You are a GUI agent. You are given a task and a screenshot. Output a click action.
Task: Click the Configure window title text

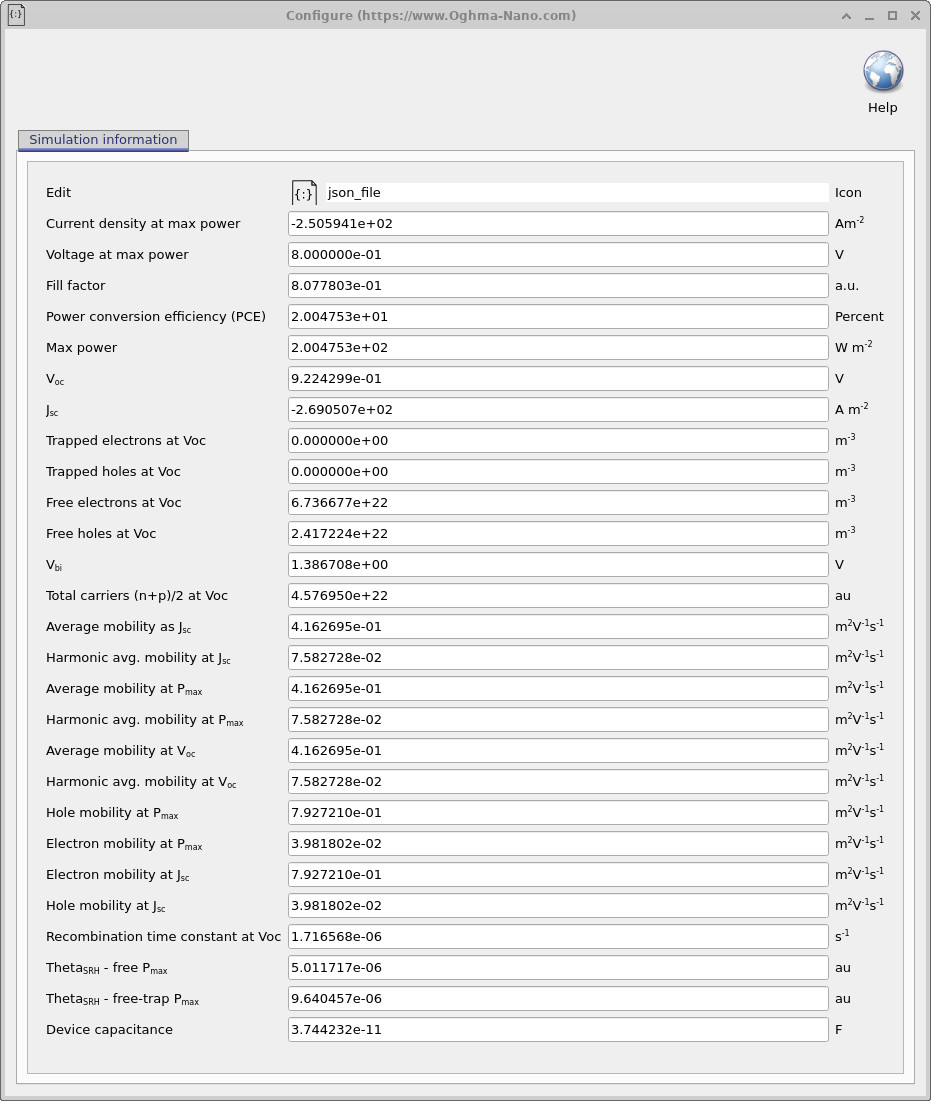coord(430,15)
